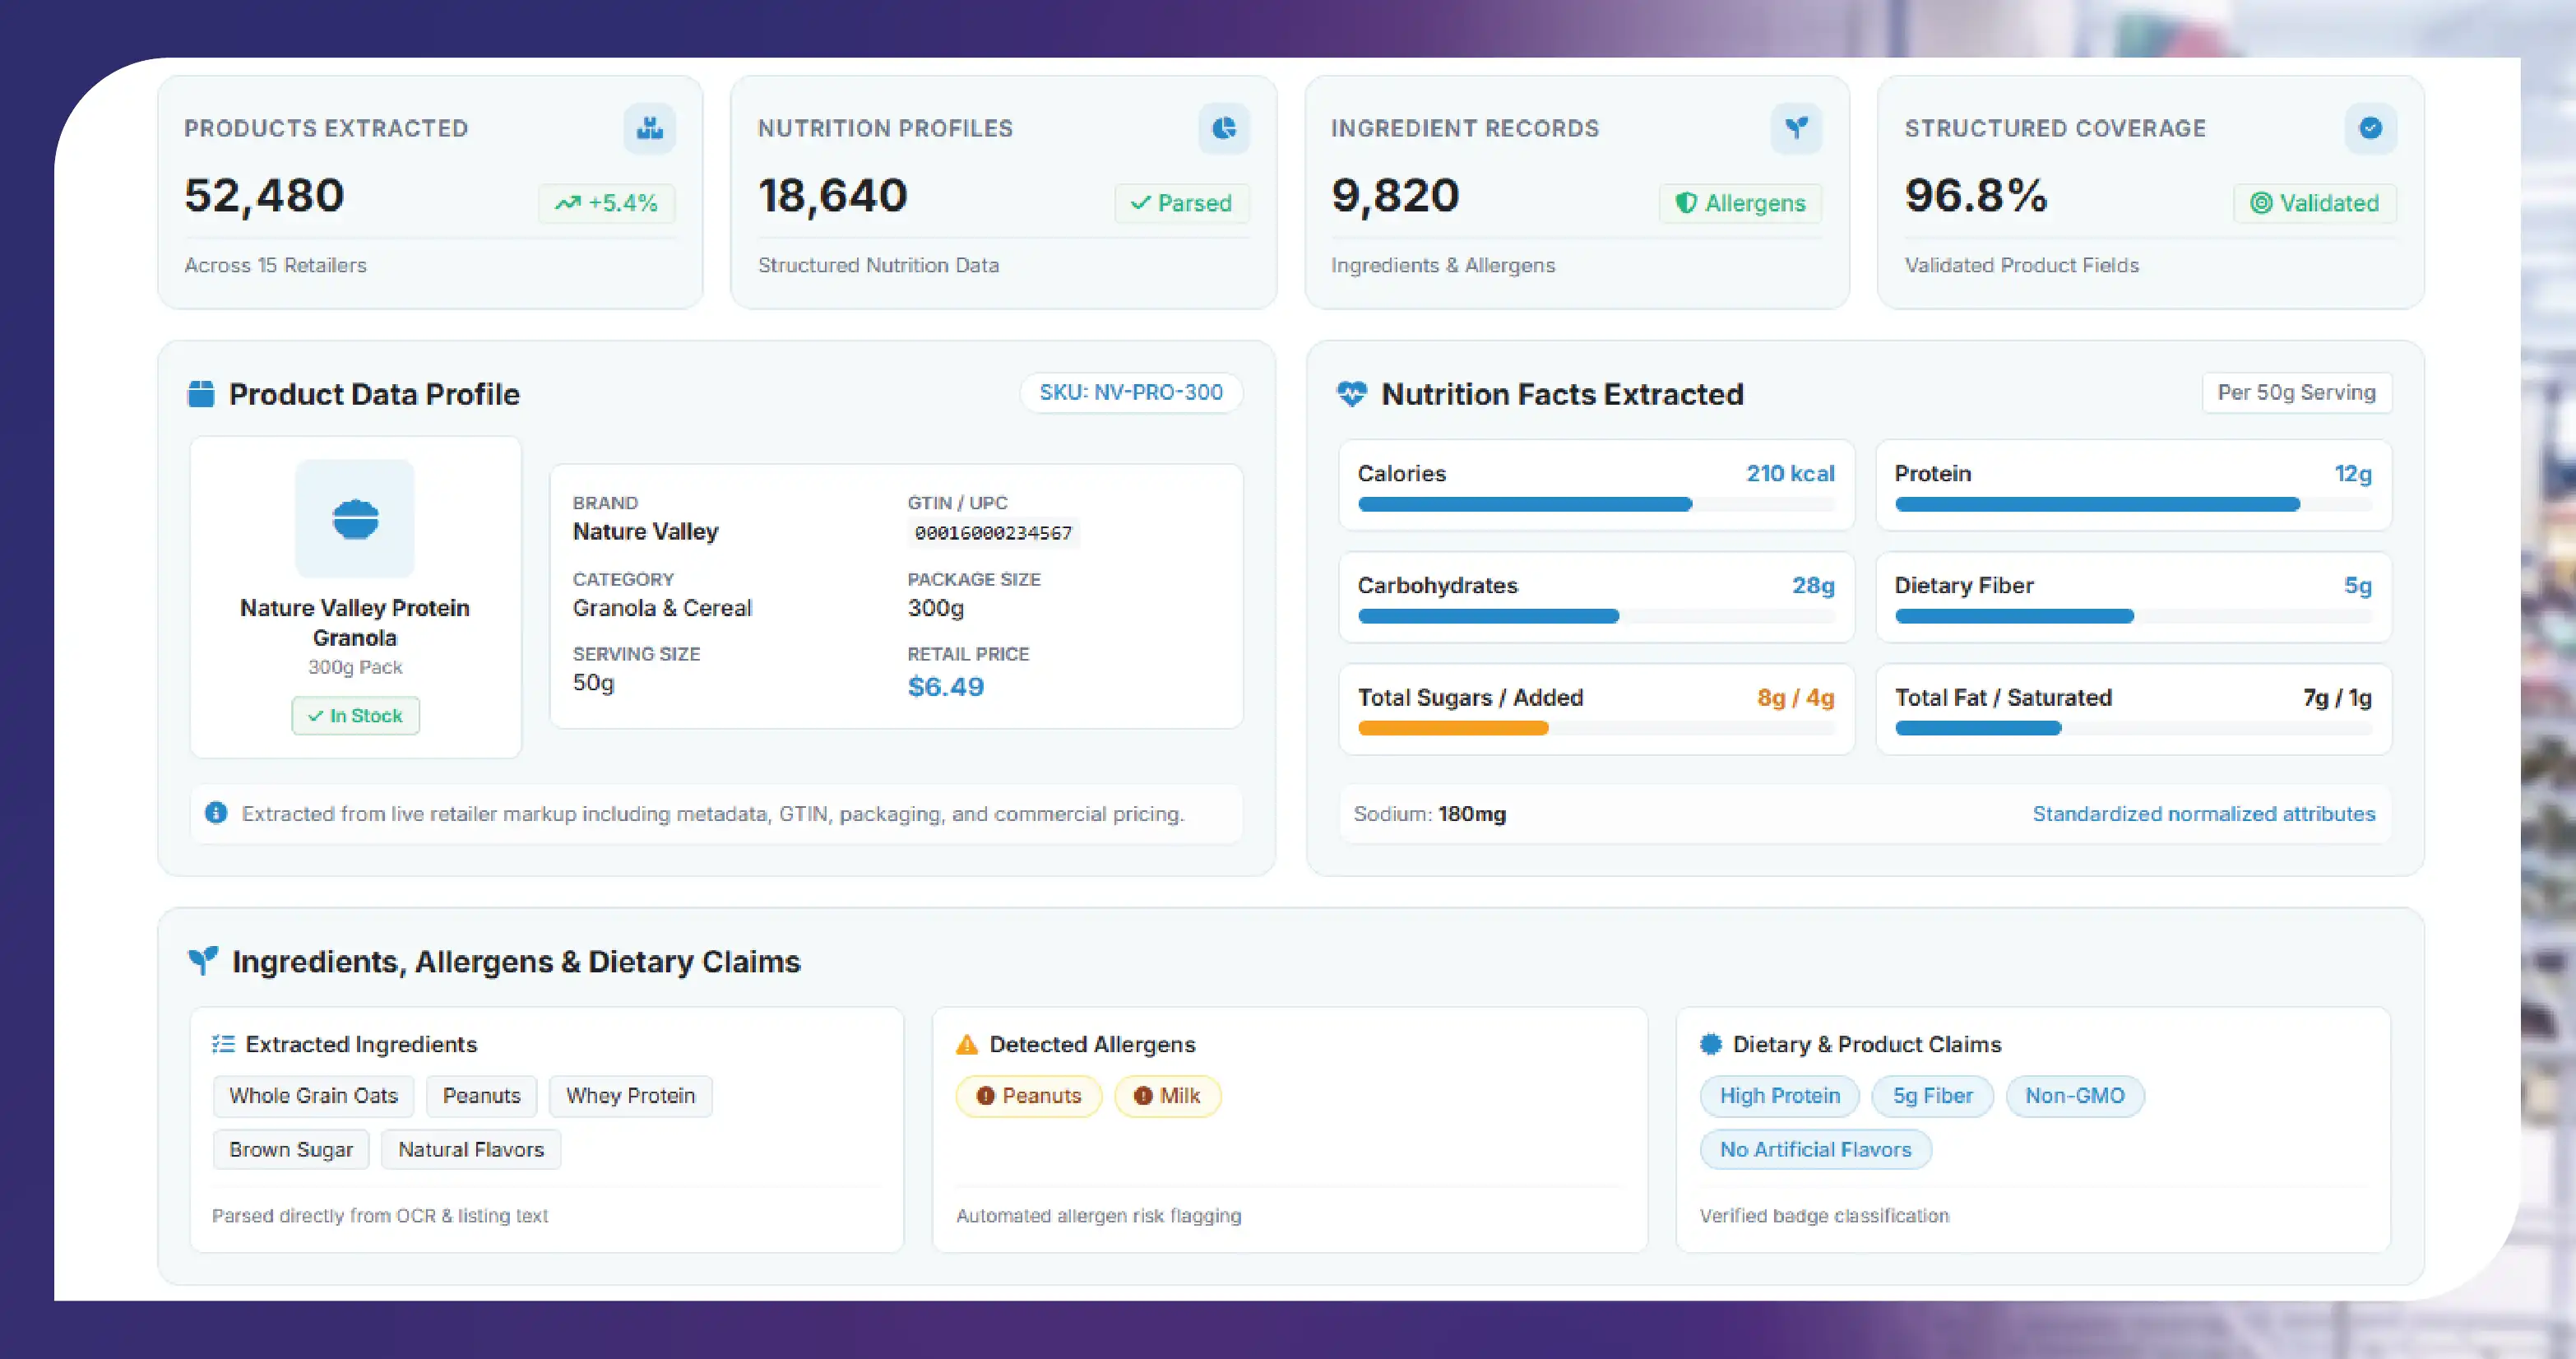Click the Structured Coverage checkmark icon

pyautogui.click(x=2370, y=128)
